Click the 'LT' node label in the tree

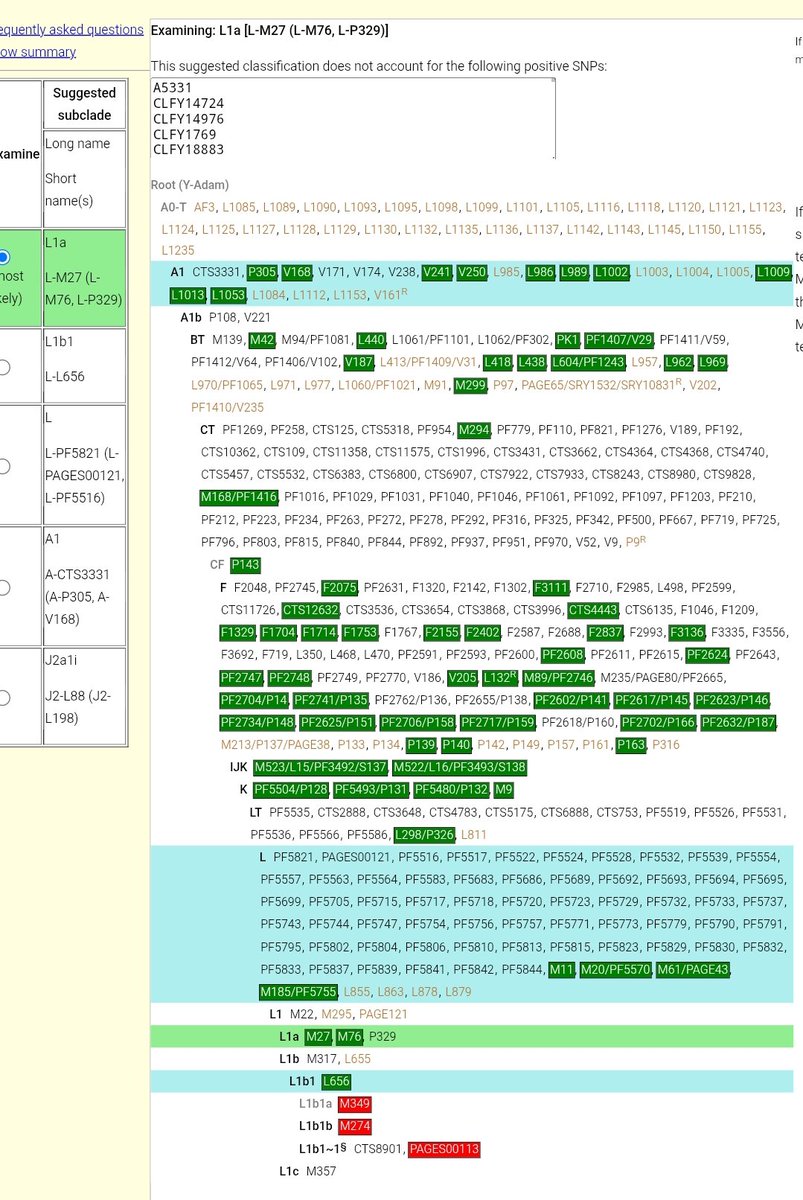pyautogui.click(x=257, y=812)
